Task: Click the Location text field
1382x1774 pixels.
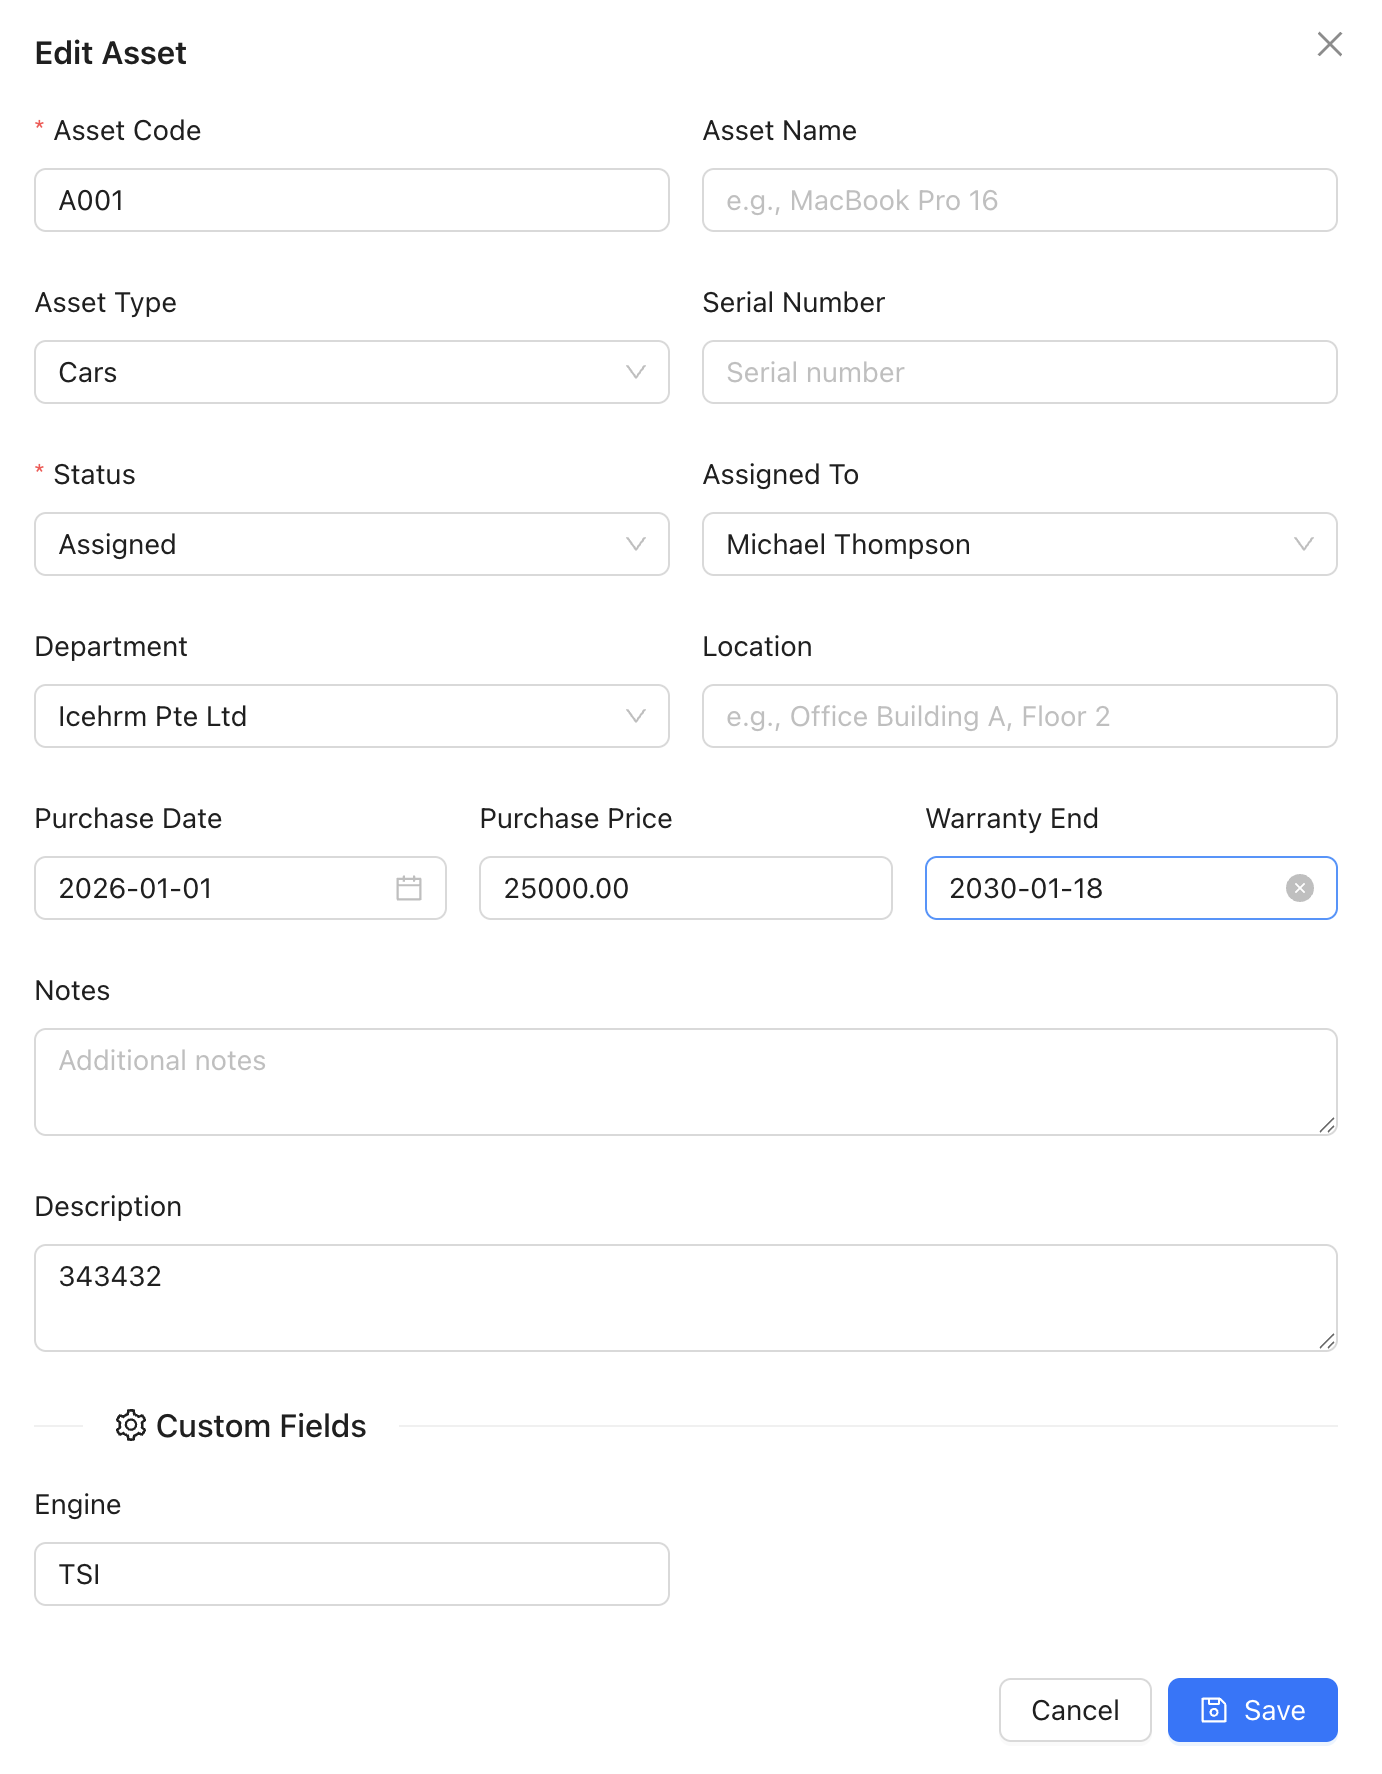Action: click(x=1019, y=716)
